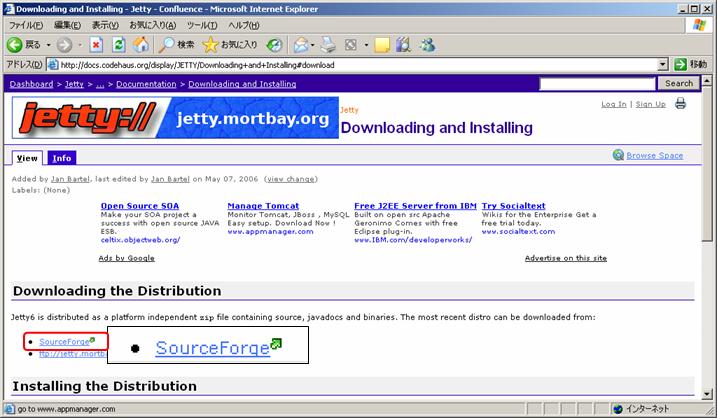Click the vertical scrollbar down arrow
This screenshot has width=717, height=418.
pyautogui.click(x=707, y=394)
